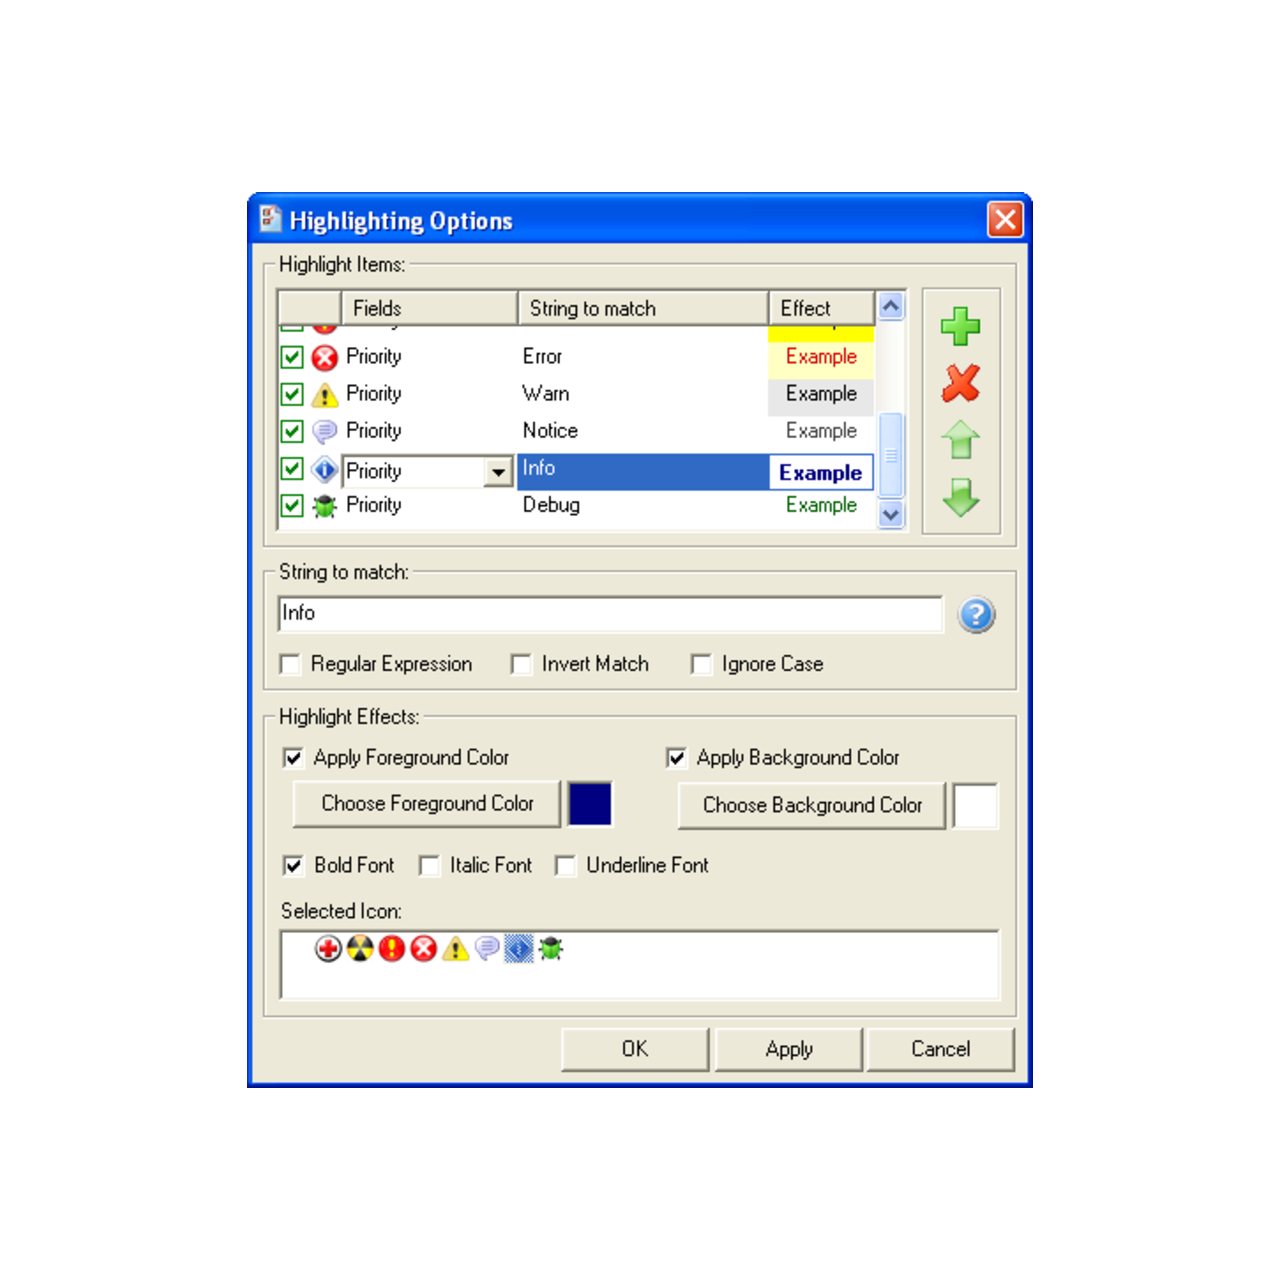Move the selected item down with green arrow
This screenshot has width=1280, height=1280.
pos(959,499)
